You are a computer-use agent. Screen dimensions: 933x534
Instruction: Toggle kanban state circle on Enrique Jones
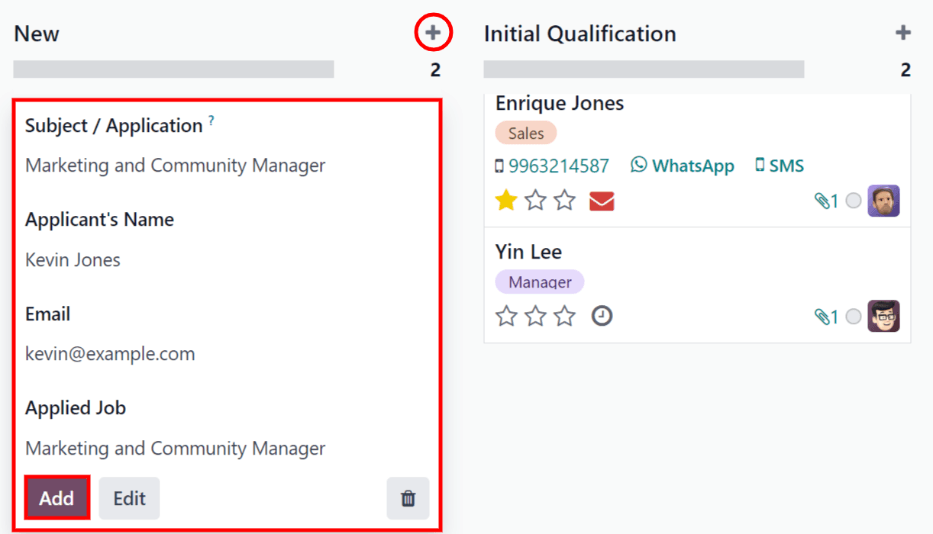[x=853, y=201]
